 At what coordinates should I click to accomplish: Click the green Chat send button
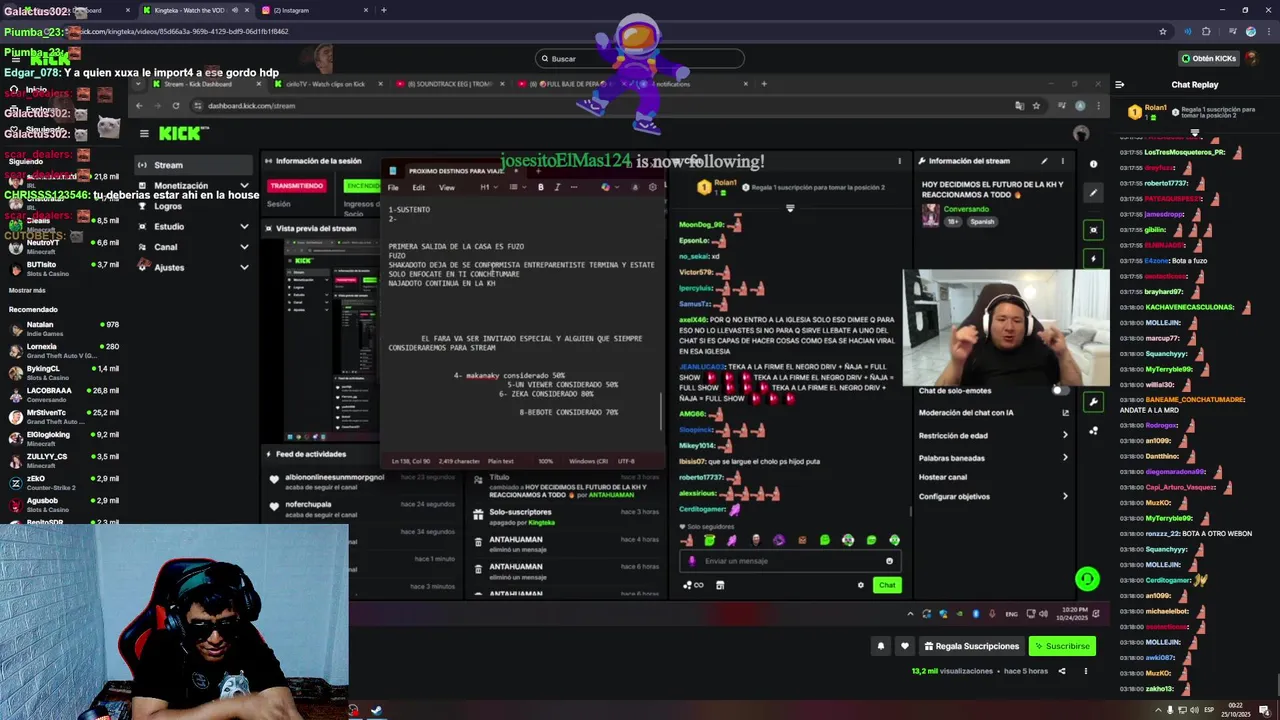pyautogui.click(x=887, y=585)
